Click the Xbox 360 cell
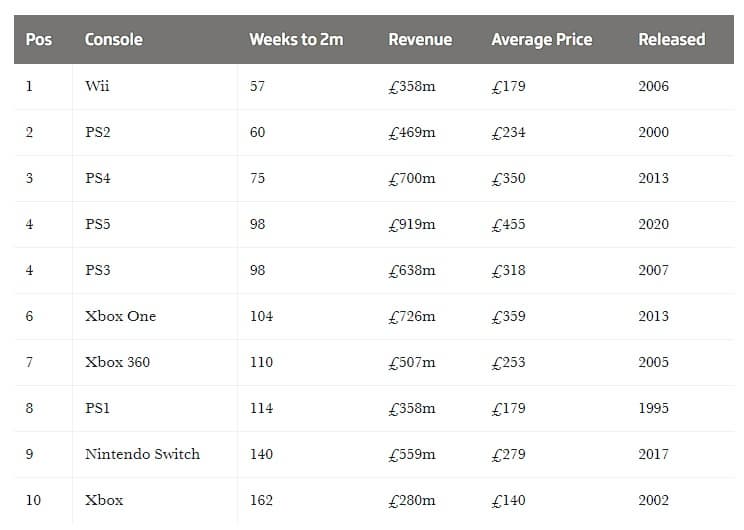 (x=117, y=362)
